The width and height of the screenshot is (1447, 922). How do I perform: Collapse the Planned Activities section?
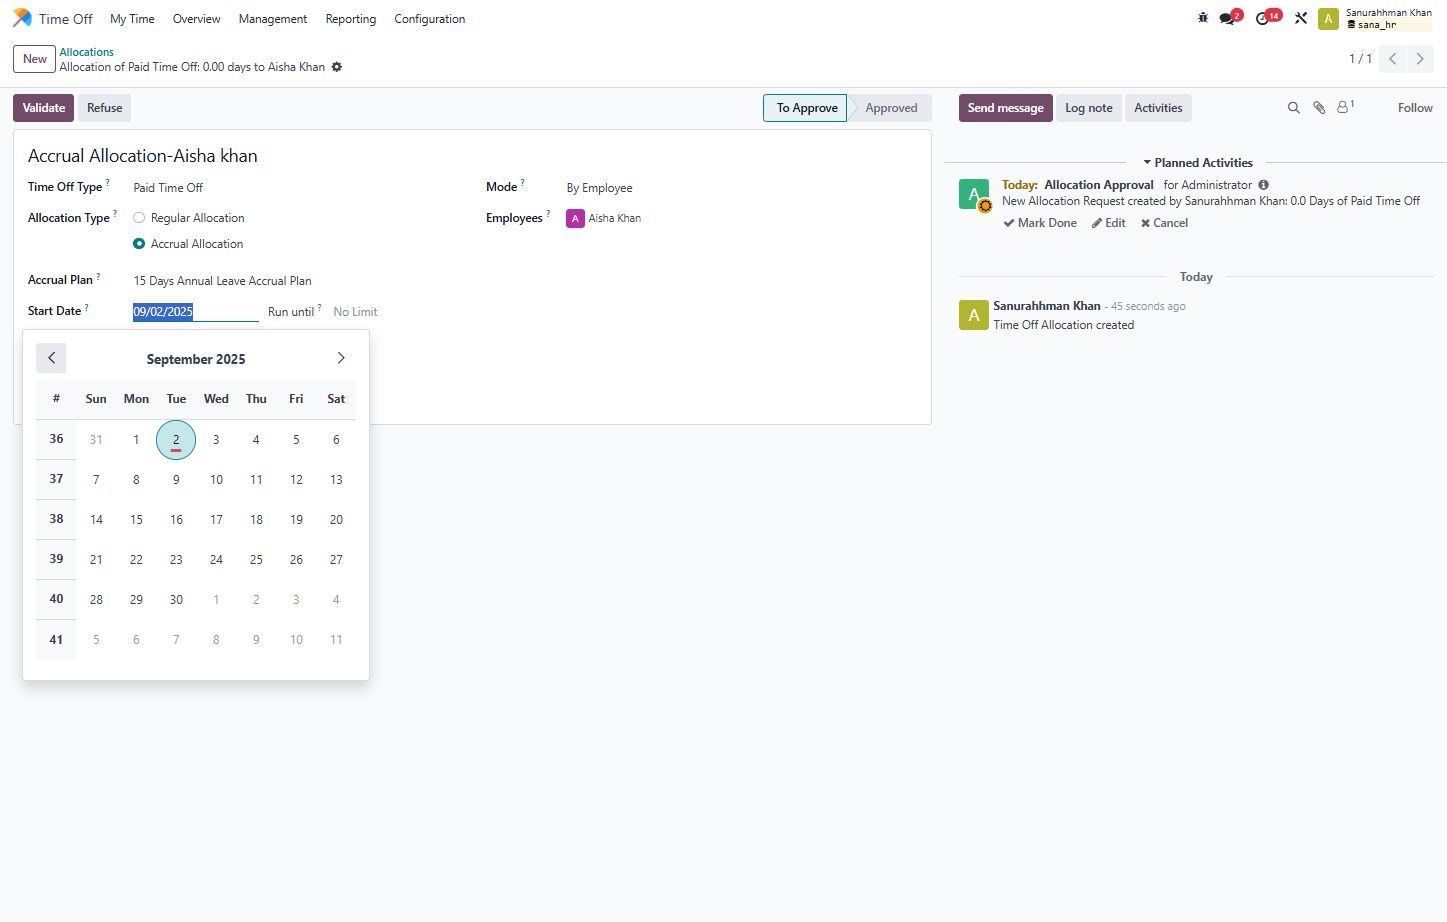1198,163
